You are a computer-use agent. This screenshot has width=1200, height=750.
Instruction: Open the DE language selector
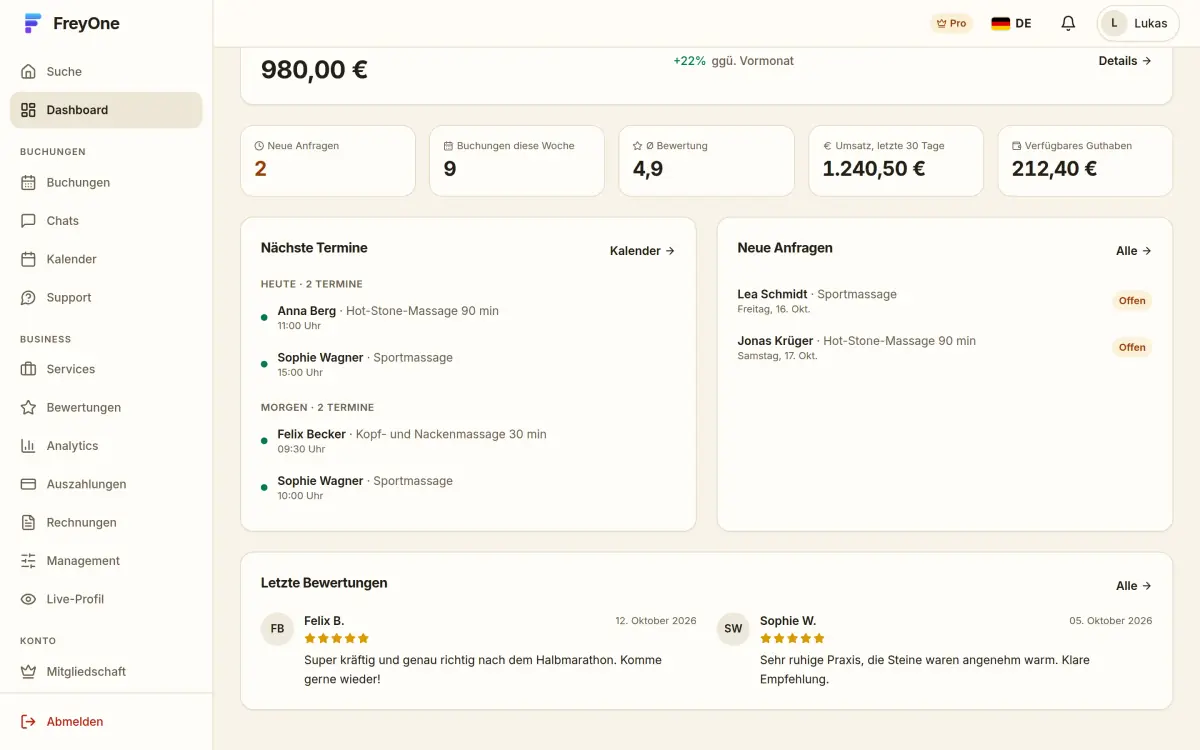point(1012,23)
